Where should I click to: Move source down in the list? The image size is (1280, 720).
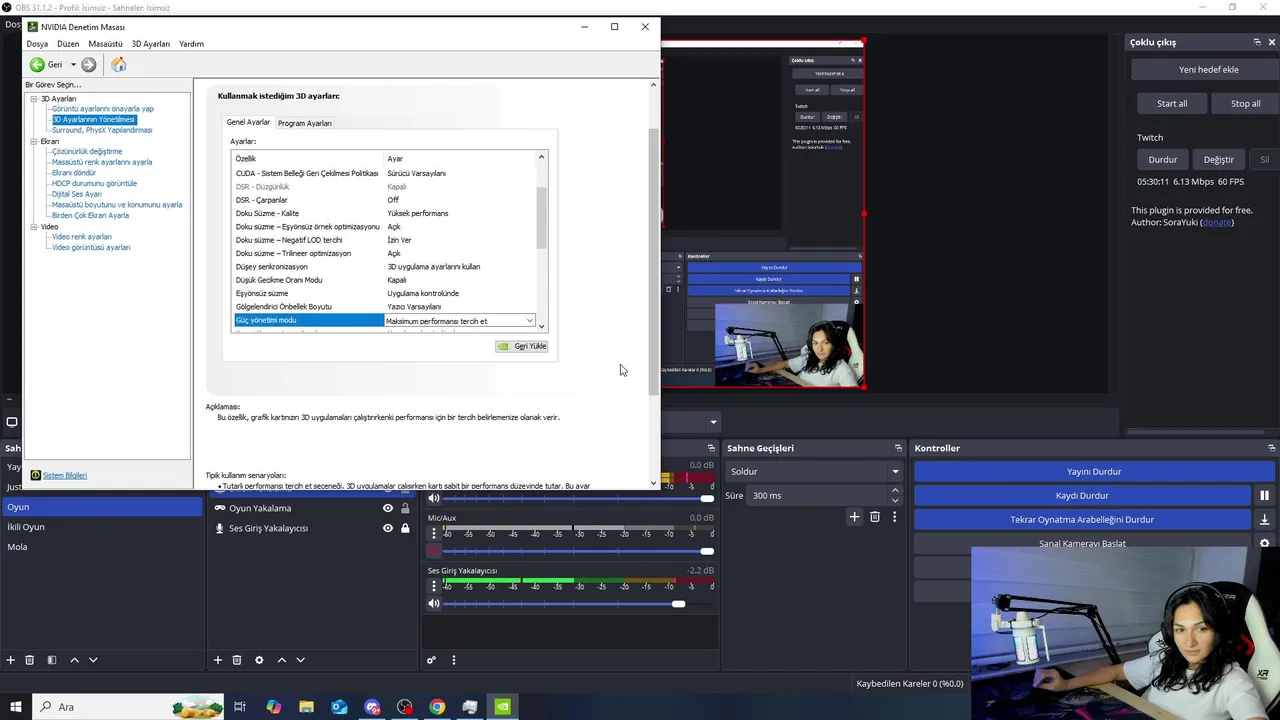[300, 660]
